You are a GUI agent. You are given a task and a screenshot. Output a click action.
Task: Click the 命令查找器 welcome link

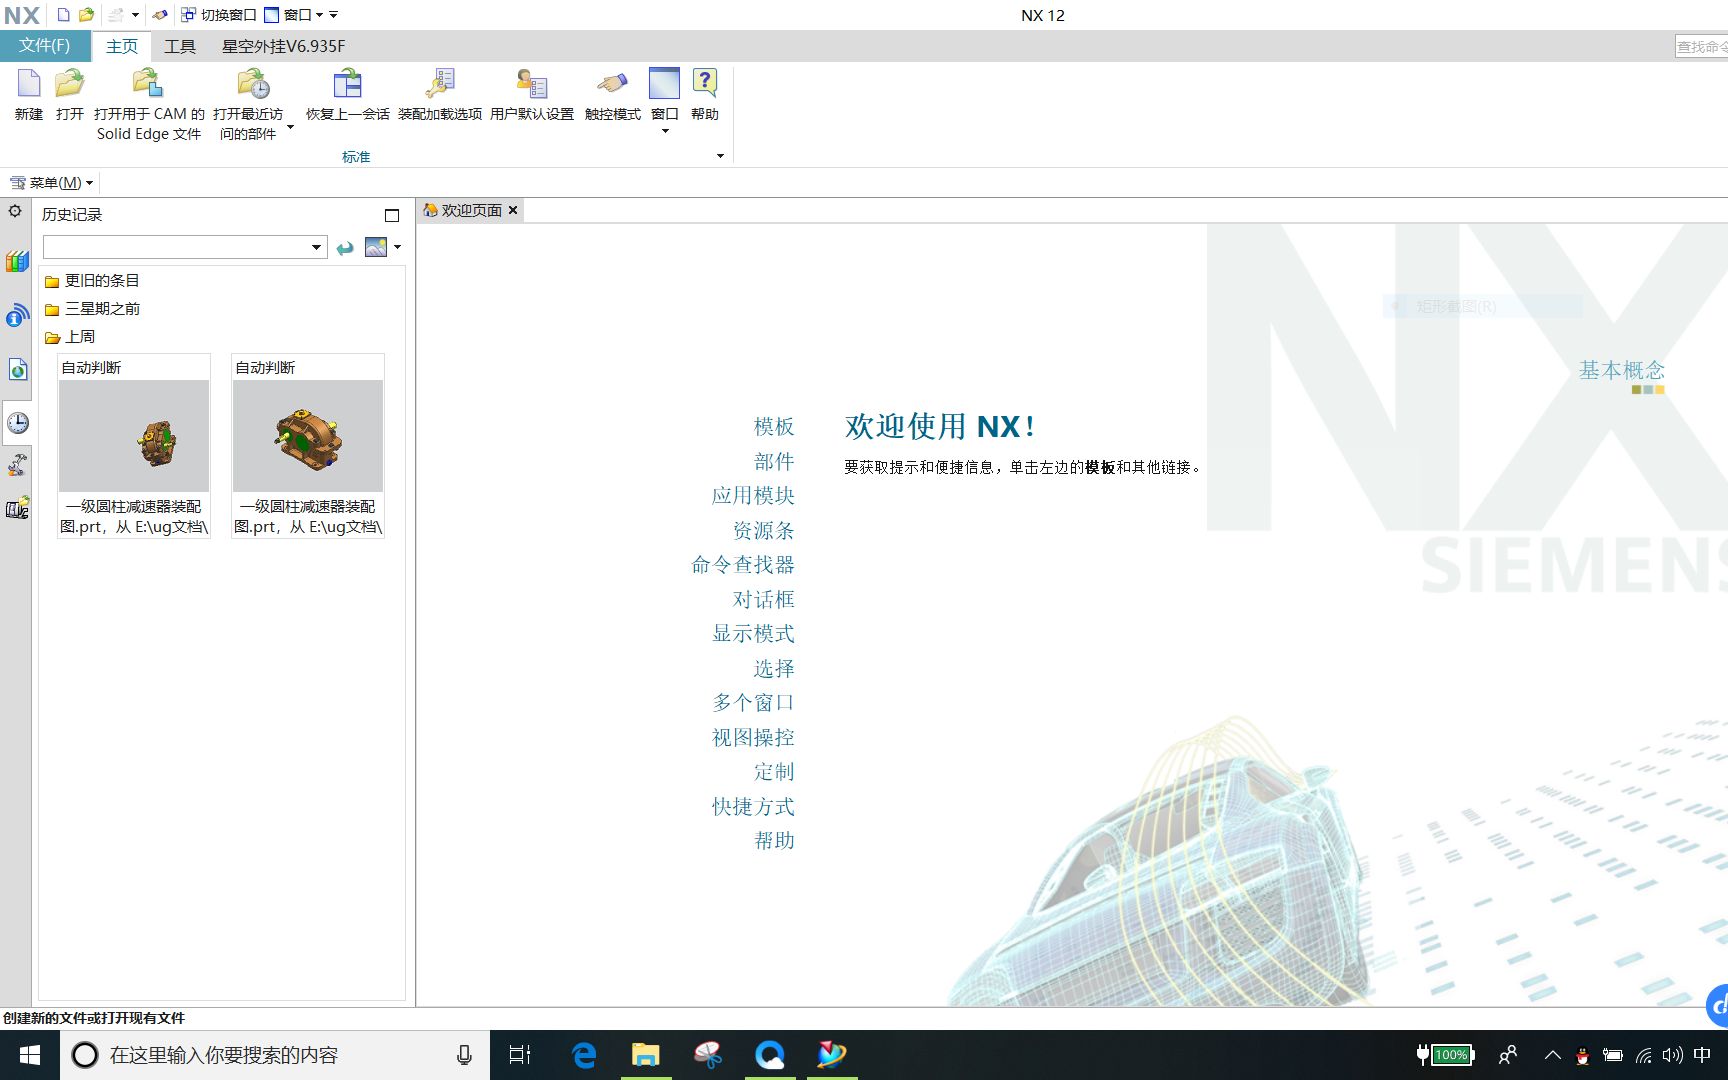click(742, 565)
